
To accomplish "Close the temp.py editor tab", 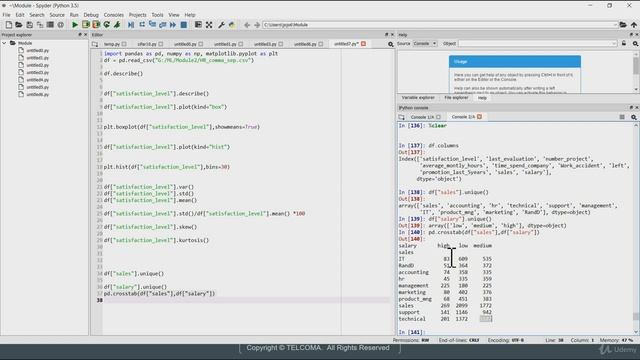I will click(x=124, y=44).
